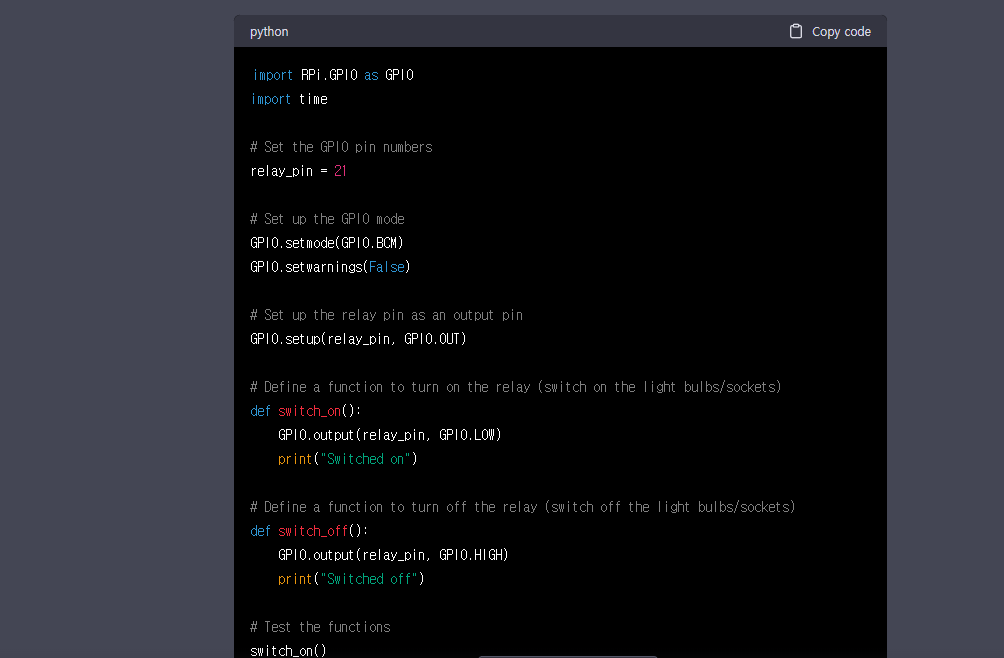The image size is (1004, 658).
Task: Click the "GPIO.output(relay_pin, GPIO.HIGH)" line
Action: [x=393, y=555]
